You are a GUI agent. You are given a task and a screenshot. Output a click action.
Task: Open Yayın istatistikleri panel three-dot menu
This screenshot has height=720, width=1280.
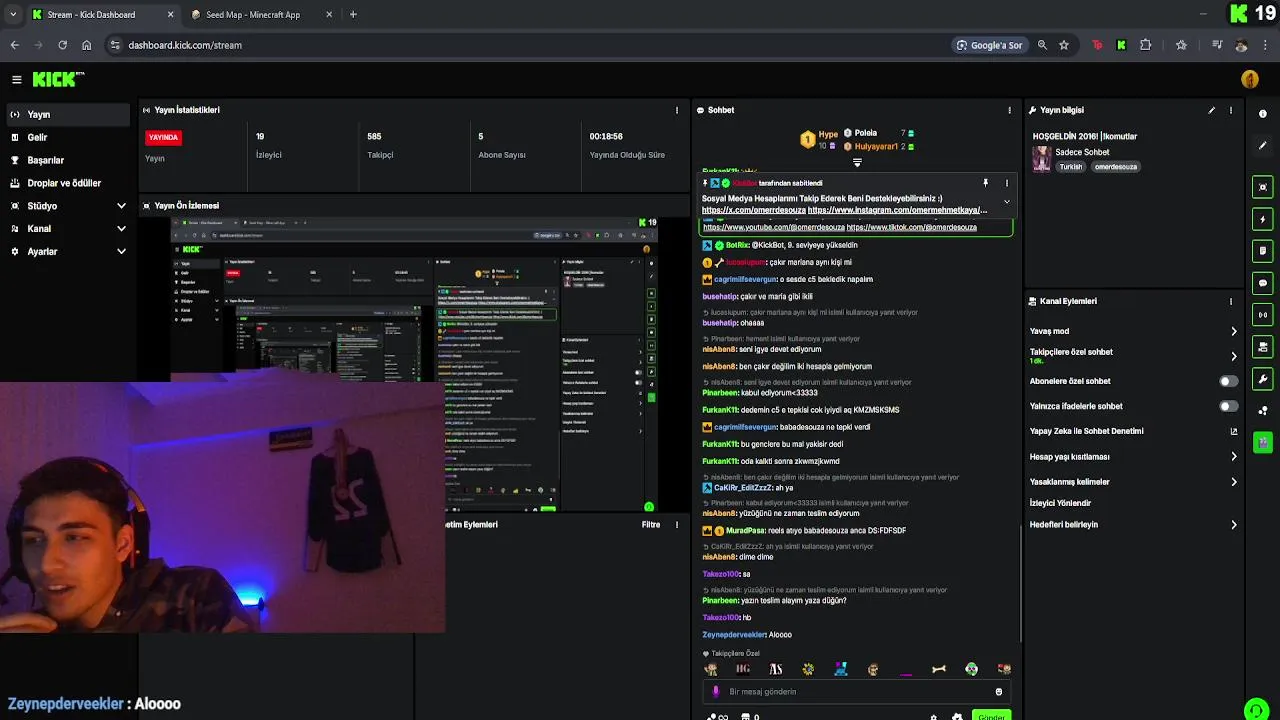[x=677, y=110]
